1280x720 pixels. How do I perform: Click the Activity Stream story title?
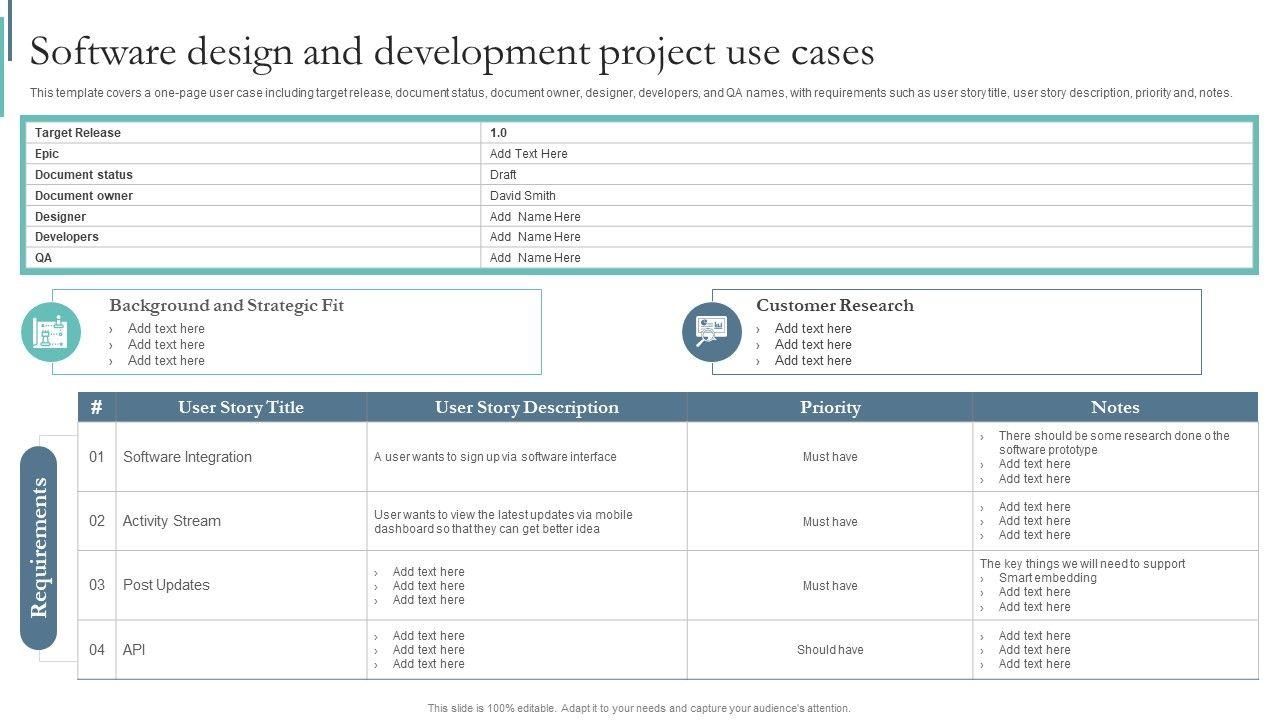pyautogui.click(x=171, y=521)
